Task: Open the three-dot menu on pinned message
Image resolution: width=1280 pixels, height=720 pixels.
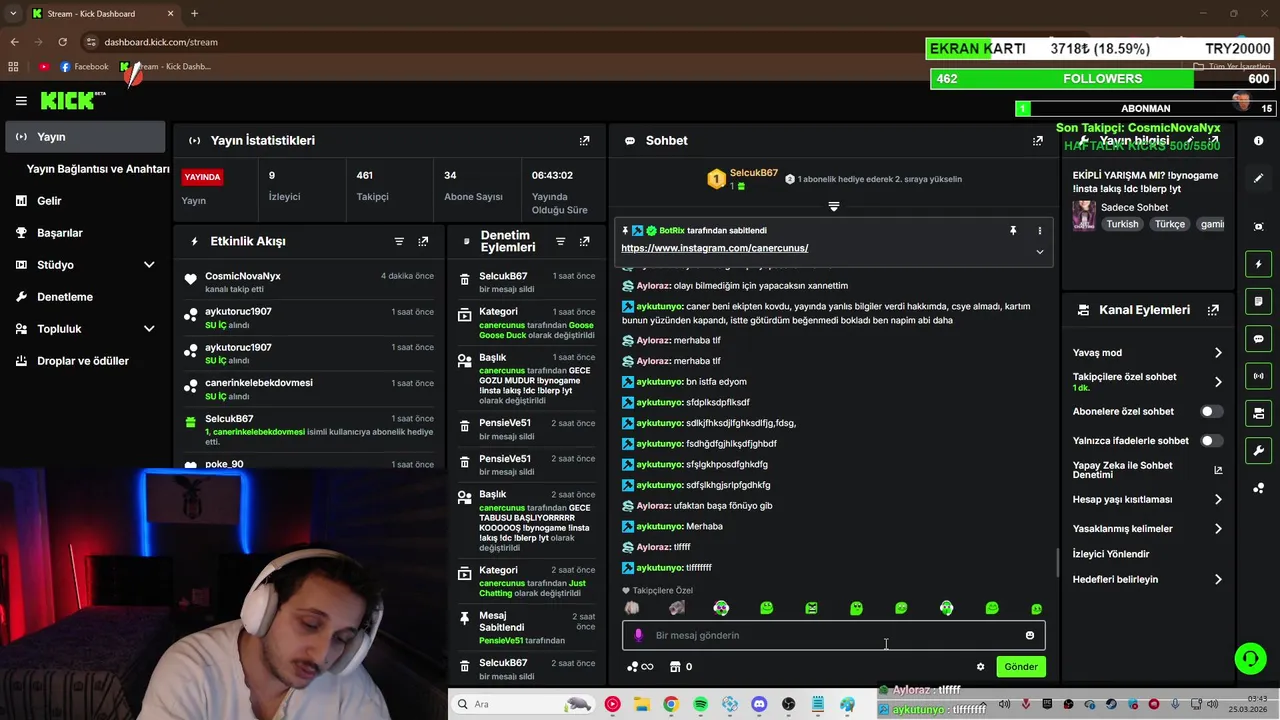Action: click(x=1039, y=231)
